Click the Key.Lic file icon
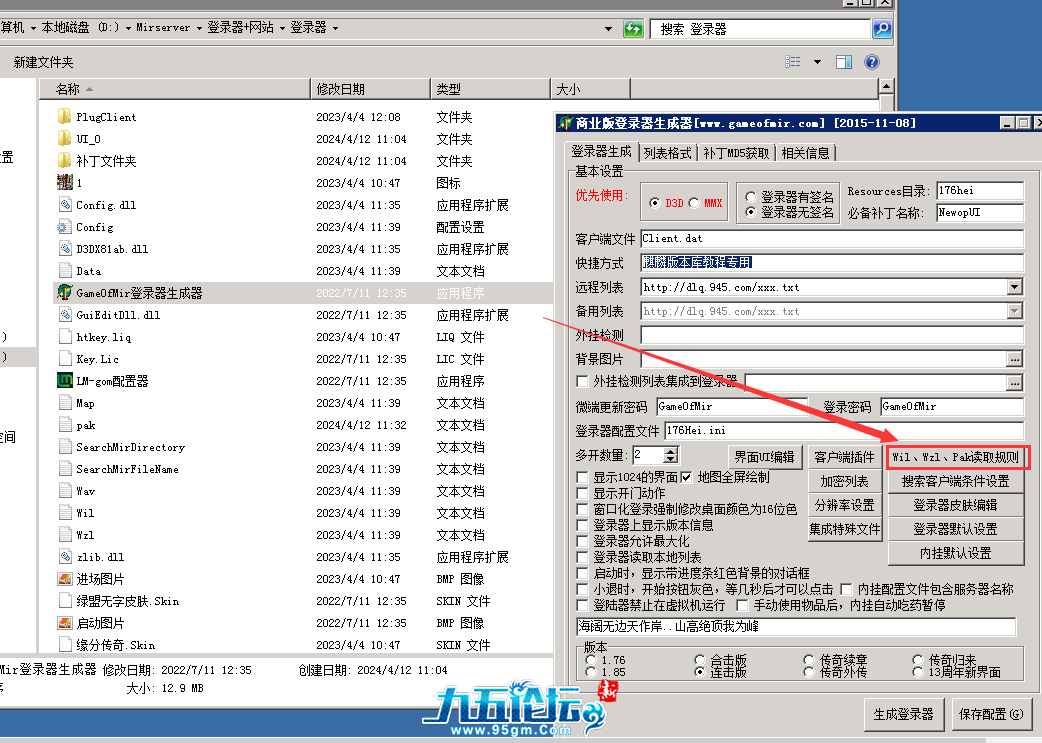The image size is (1042, 743). (64, 359)
